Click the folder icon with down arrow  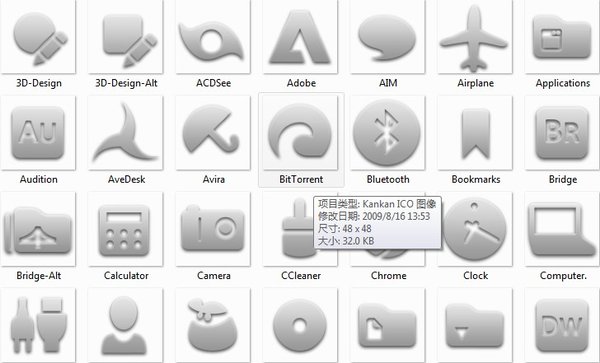(474, 325)
